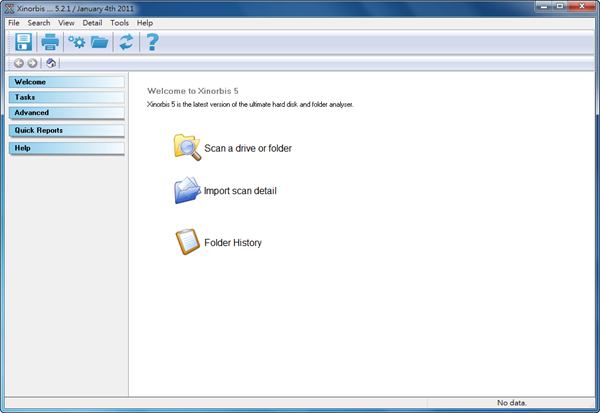The width and height of the screenshot is (600, 413).
Task: Expand the Help sidebar section
Action: click(67, 148)
